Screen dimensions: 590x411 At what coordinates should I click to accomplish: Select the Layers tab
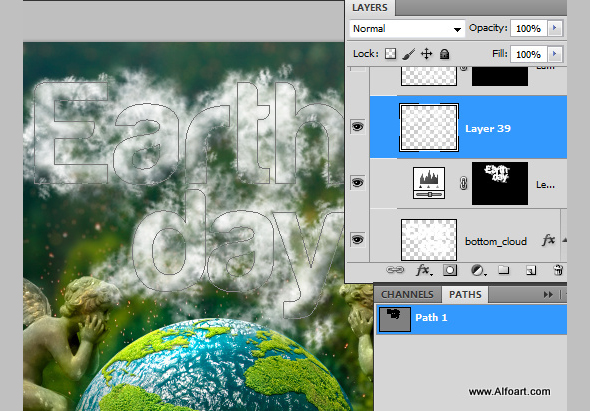click(370, 8)
